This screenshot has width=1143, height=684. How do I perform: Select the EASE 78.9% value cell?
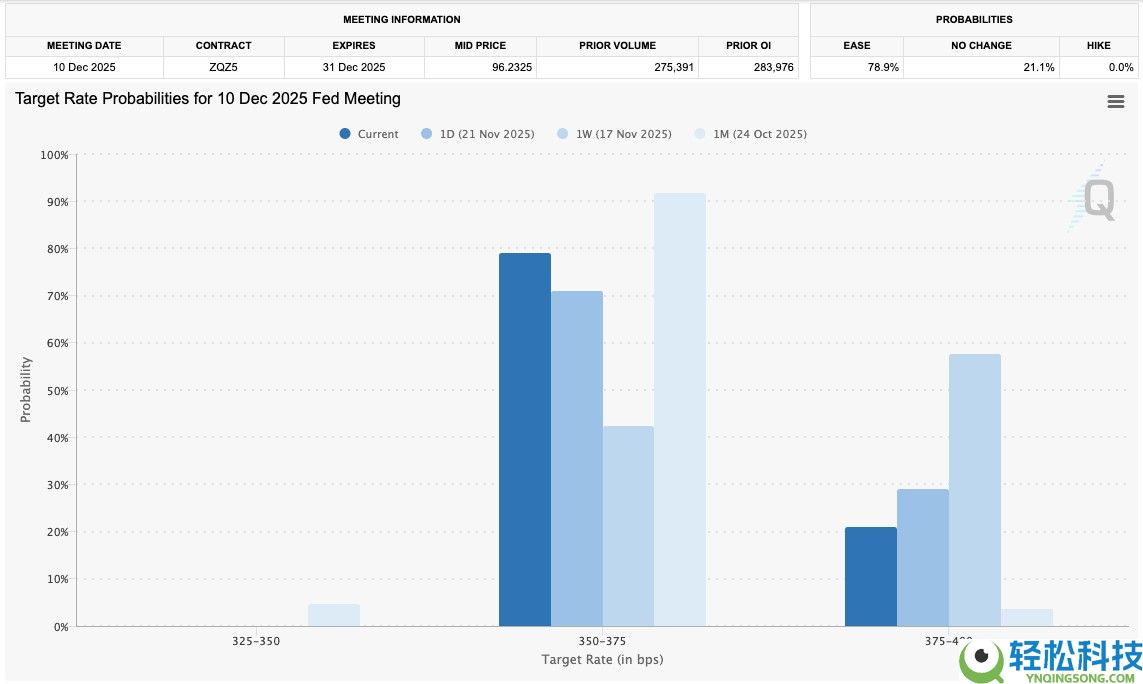tap(856, 67)
